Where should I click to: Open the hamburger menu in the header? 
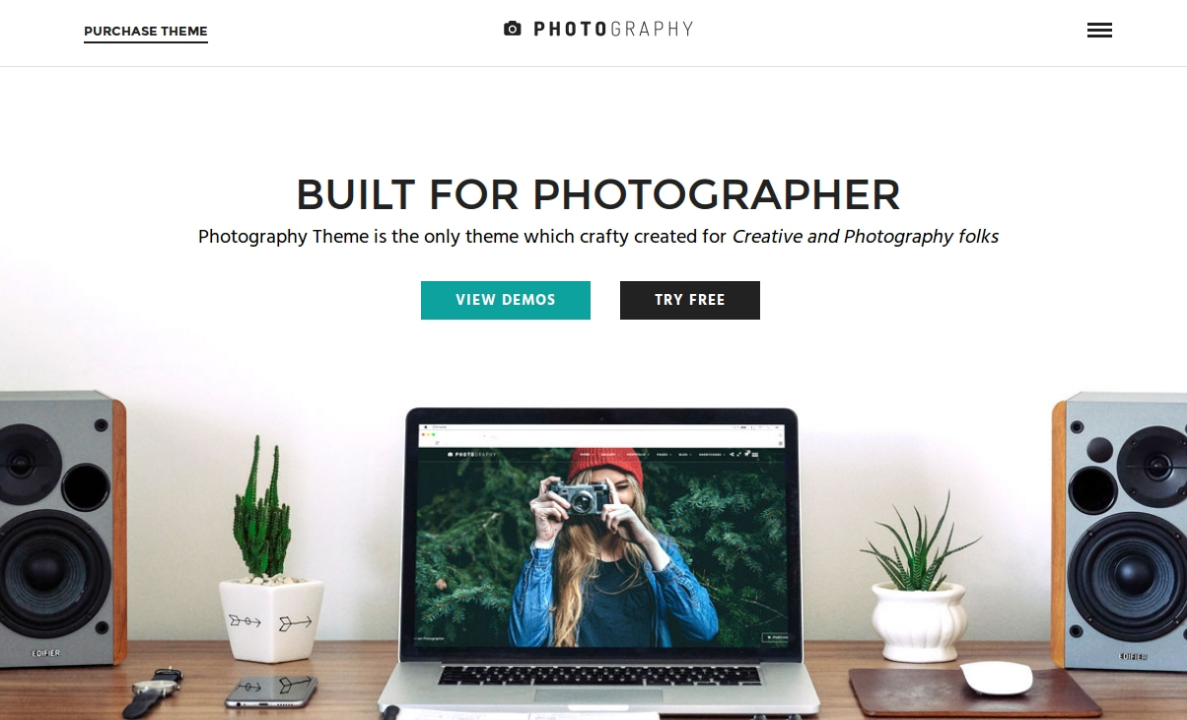tap(1099, 30)
